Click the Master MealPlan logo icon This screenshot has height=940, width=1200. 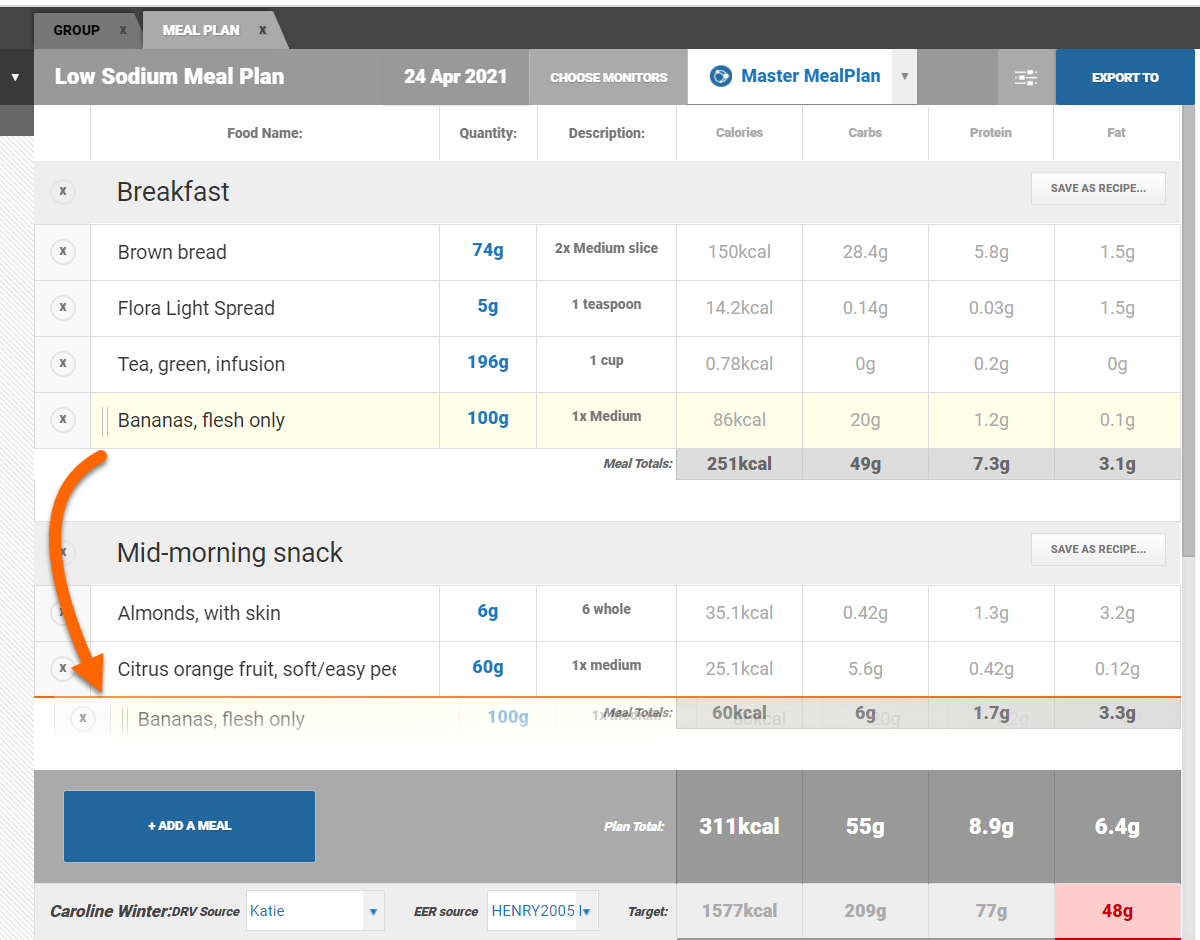[x=720, y=76]
